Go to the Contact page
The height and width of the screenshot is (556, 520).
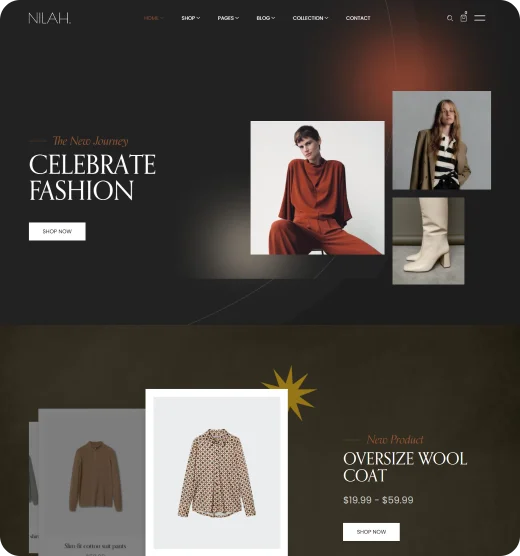click(x=358, y=18)
